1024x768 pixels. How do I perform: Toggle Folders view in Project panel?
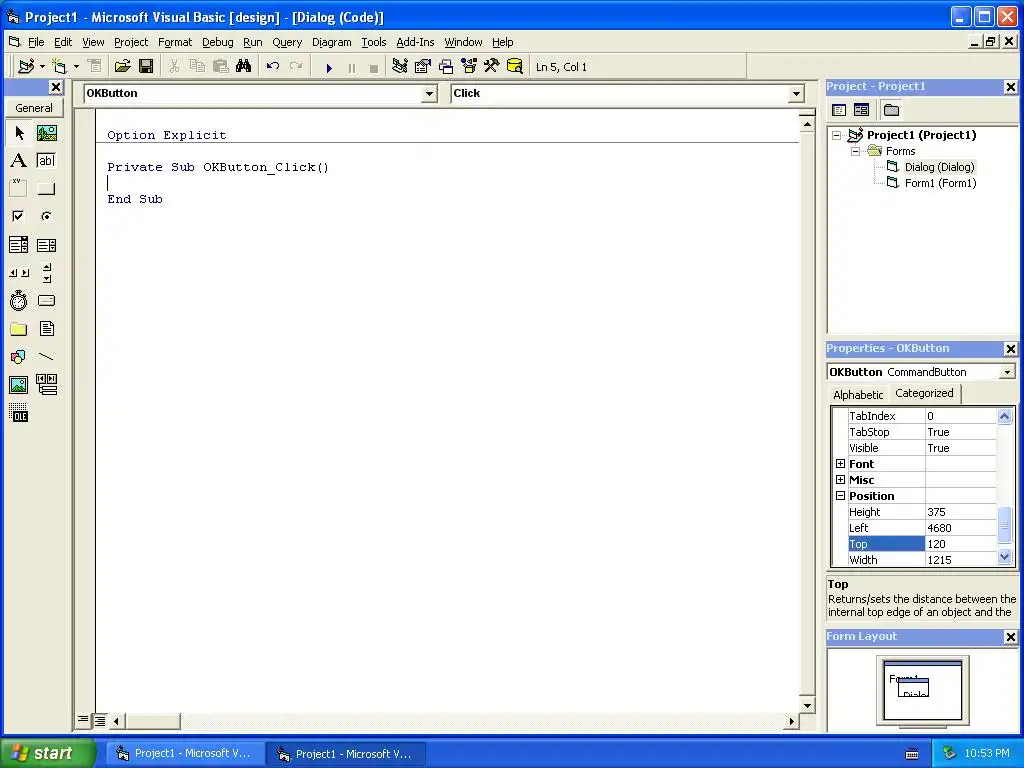(x=891, y=110)
